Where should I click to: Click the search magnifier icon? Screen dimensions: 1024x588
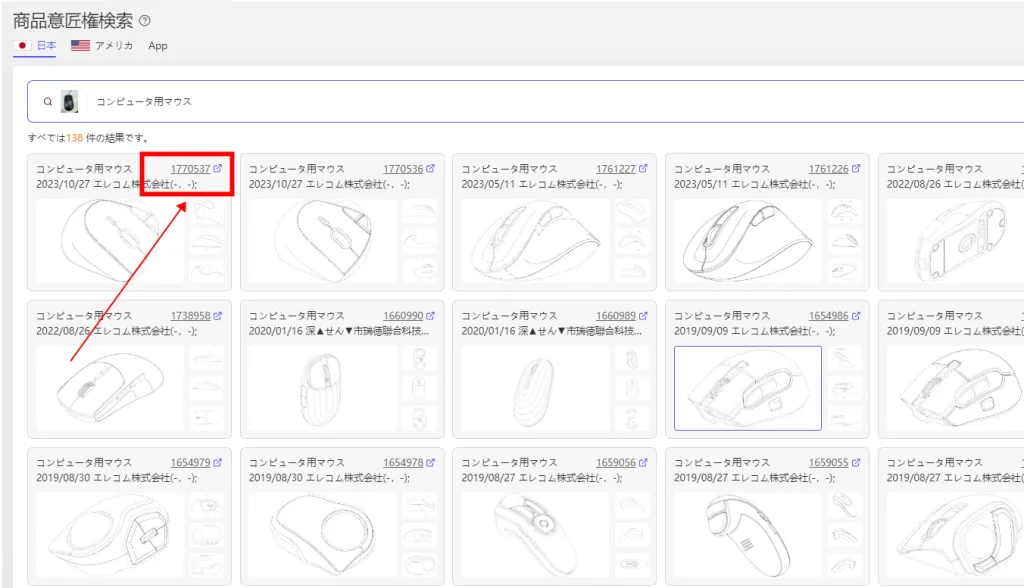tap(48, 101)
